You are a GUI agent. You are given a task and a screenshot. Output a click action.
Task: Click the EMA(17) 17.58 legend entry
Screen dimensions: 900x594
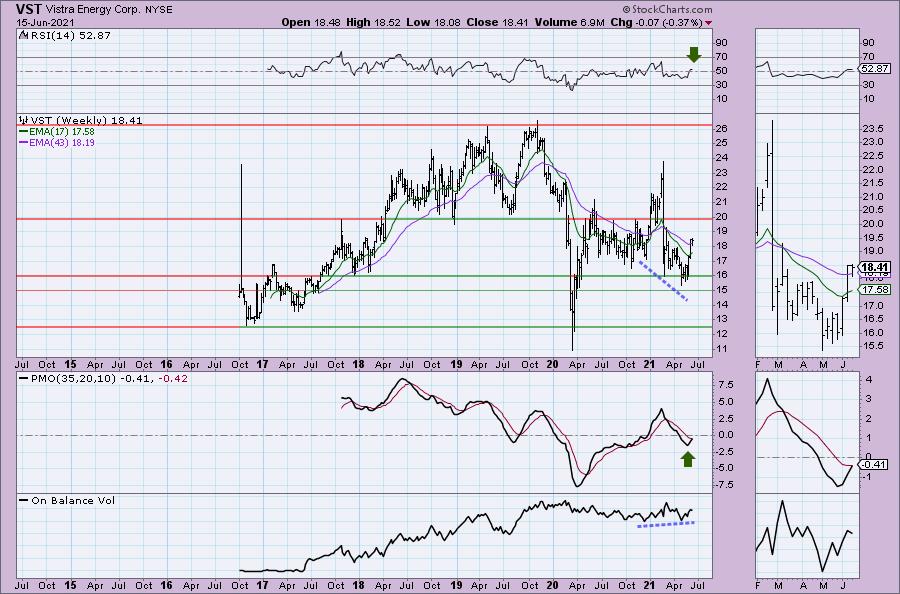(61, 132)
